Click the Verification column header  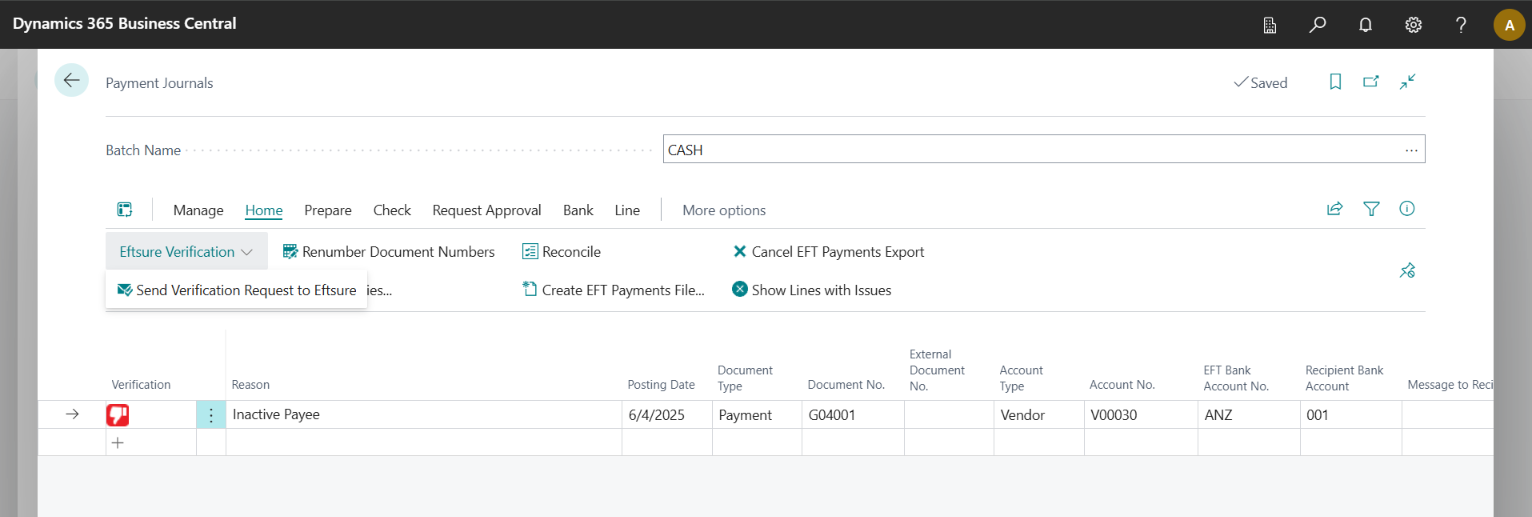pyautogui.click(x=141, y=385)
